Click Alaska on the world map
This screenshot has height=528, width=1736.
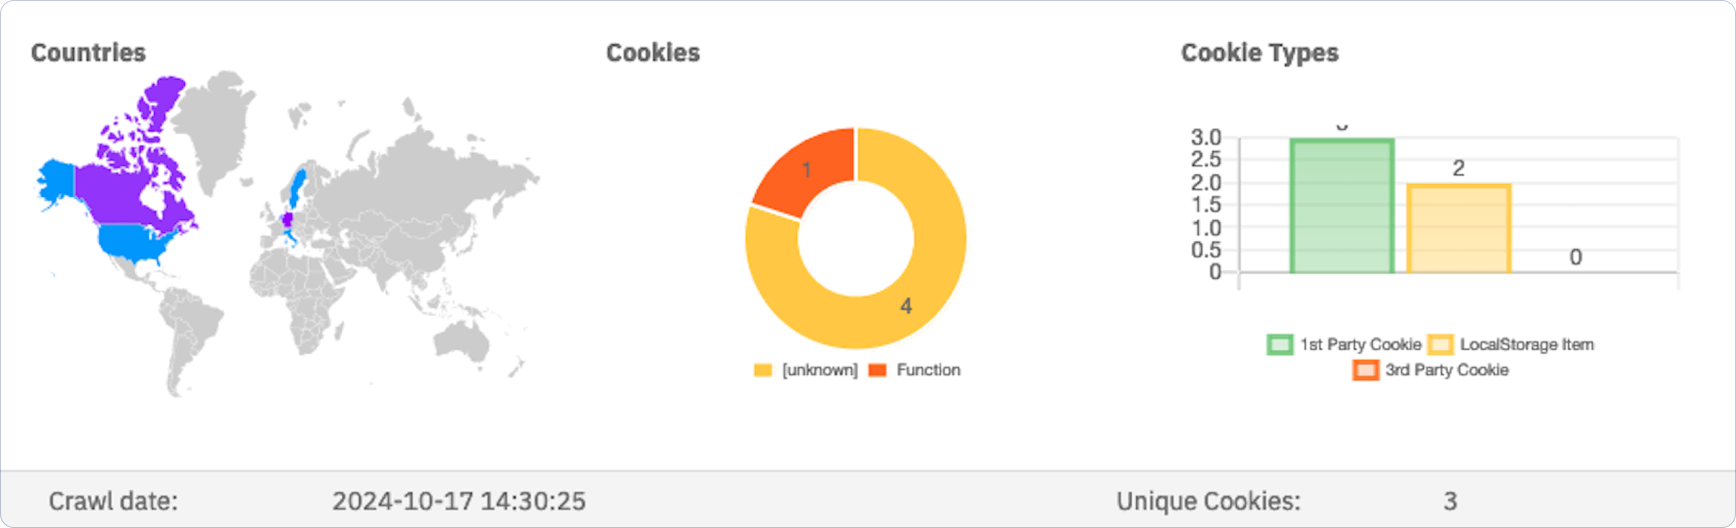tap(55, 182)
